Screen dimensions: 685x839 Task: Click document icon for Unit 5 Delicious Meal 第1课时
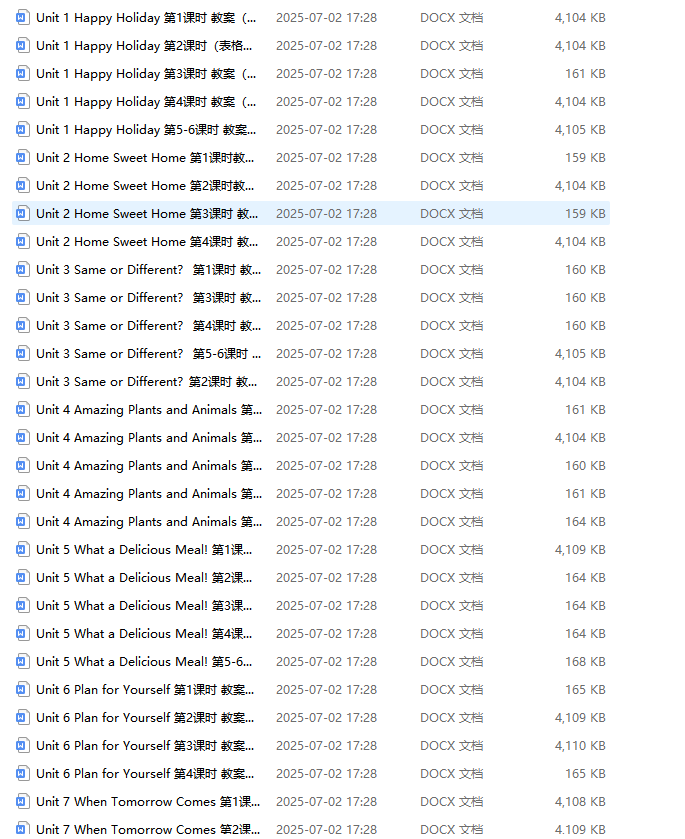coord(22,550)
